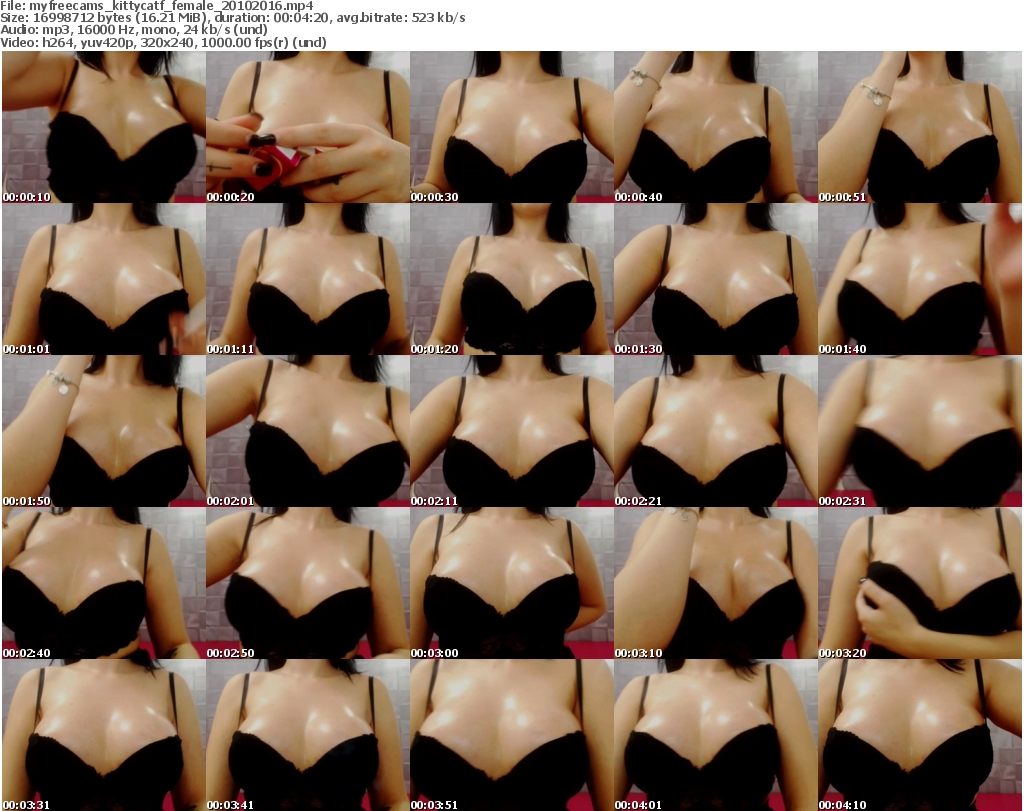The image size is (1024, 811).
Task: Click the Size and duration info line
Action: pos(233,18)
